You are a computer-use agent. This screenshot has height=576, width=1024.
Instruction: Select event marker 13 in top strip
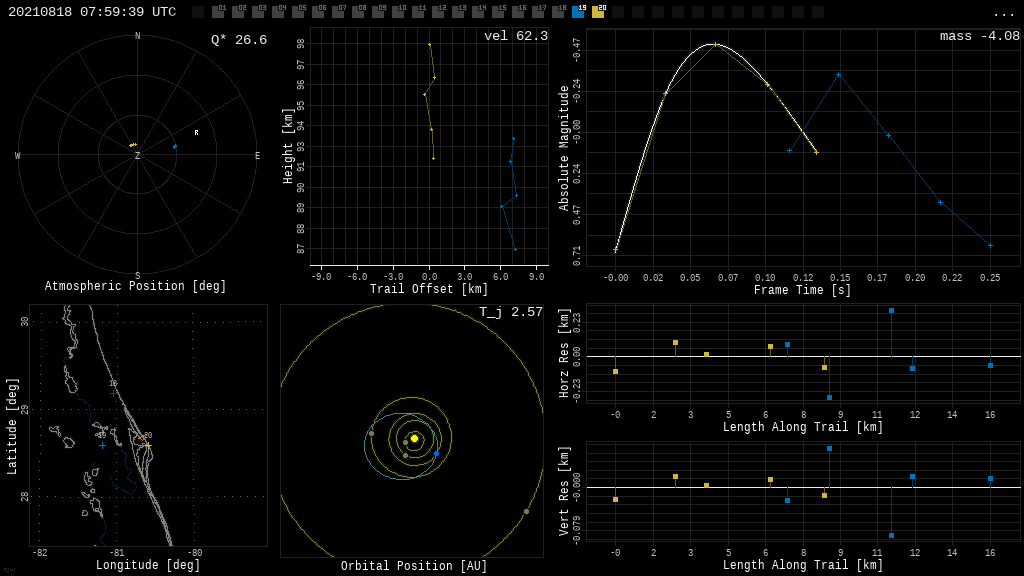point(458,11)
